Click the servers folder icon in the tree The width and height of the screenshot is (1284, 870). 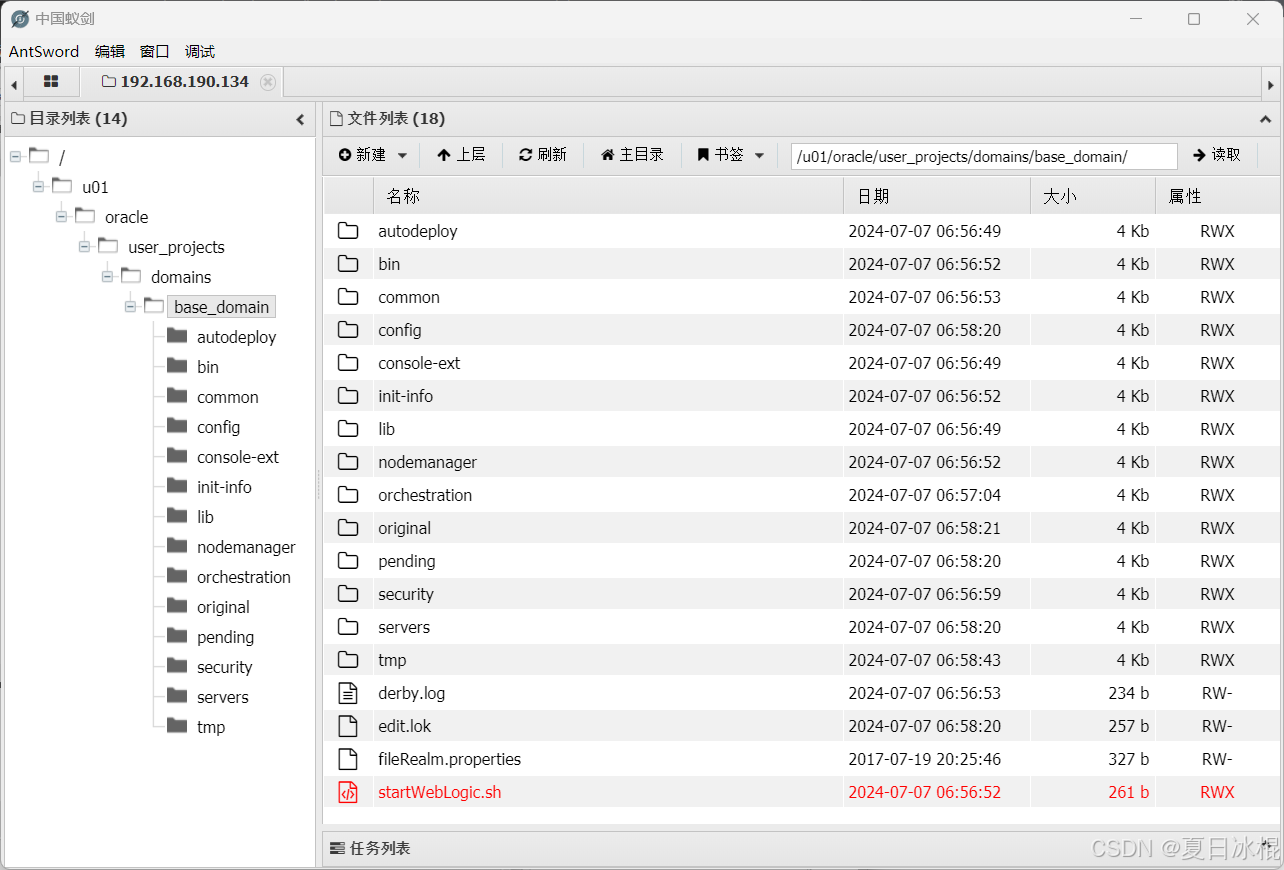(177, 696)
